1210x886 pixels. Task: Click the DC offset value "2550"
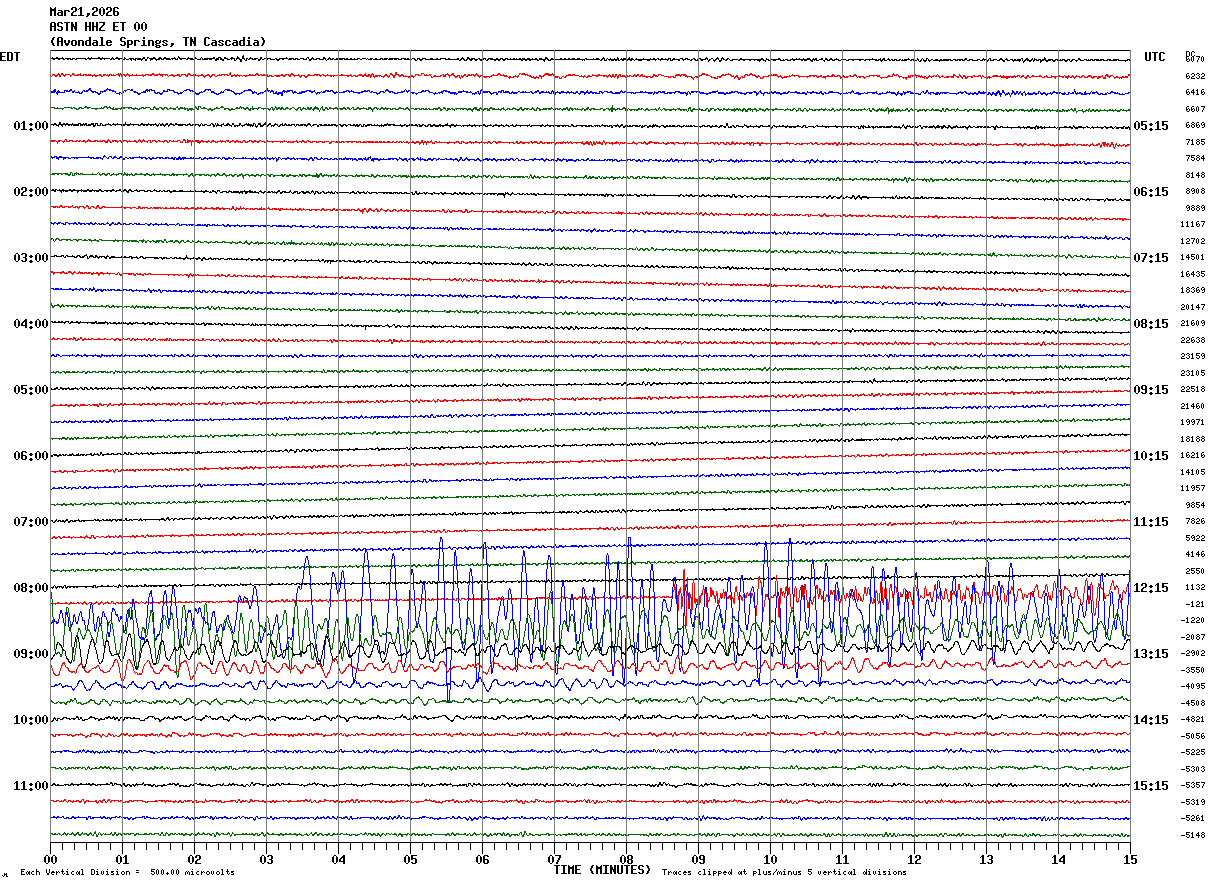coord(1195,571)
